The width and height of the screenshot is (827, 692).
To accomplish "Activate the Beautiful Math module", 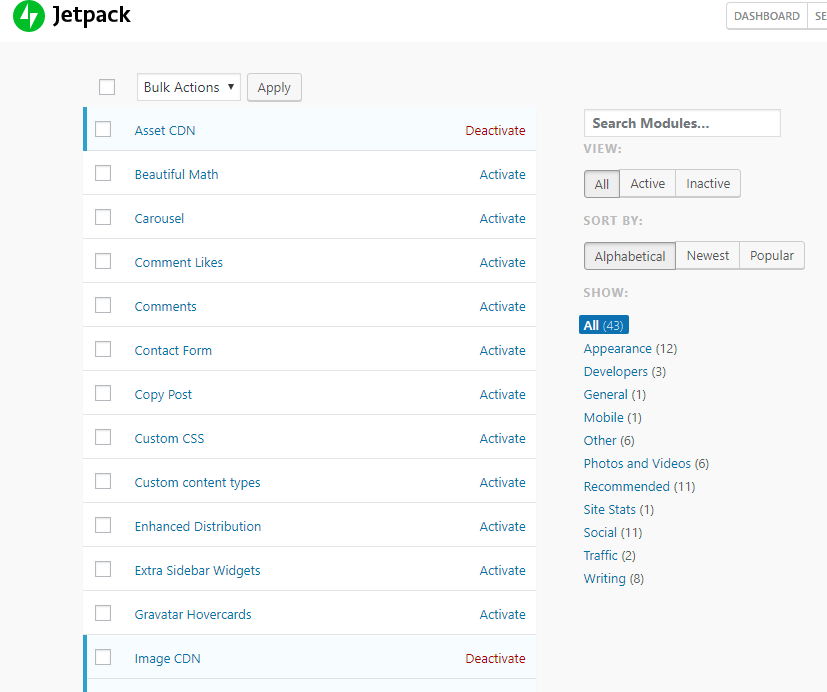I will point(502,175).
